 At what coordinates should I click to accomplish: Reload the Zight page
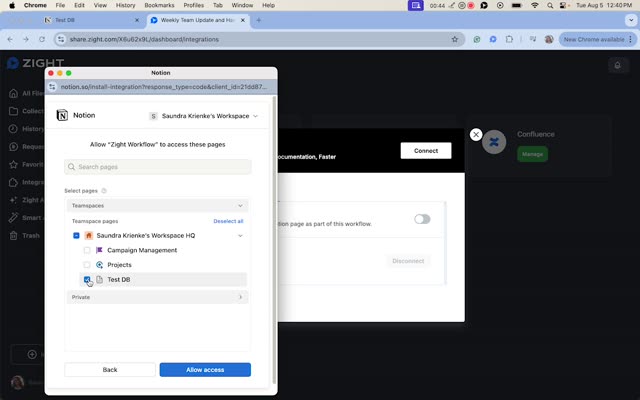(42, 39)
